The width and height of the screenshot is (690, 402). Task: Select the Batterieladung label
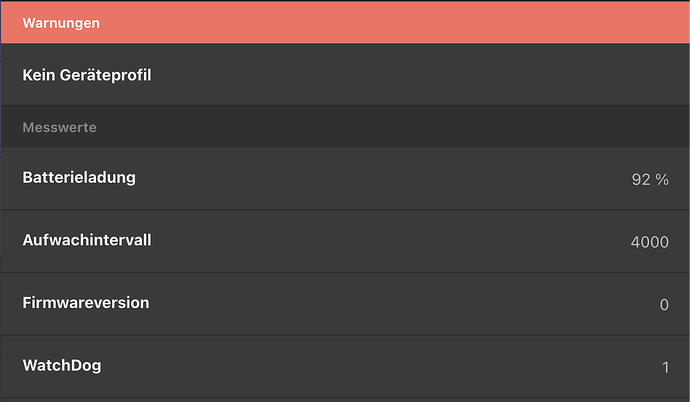coord(79,178)
